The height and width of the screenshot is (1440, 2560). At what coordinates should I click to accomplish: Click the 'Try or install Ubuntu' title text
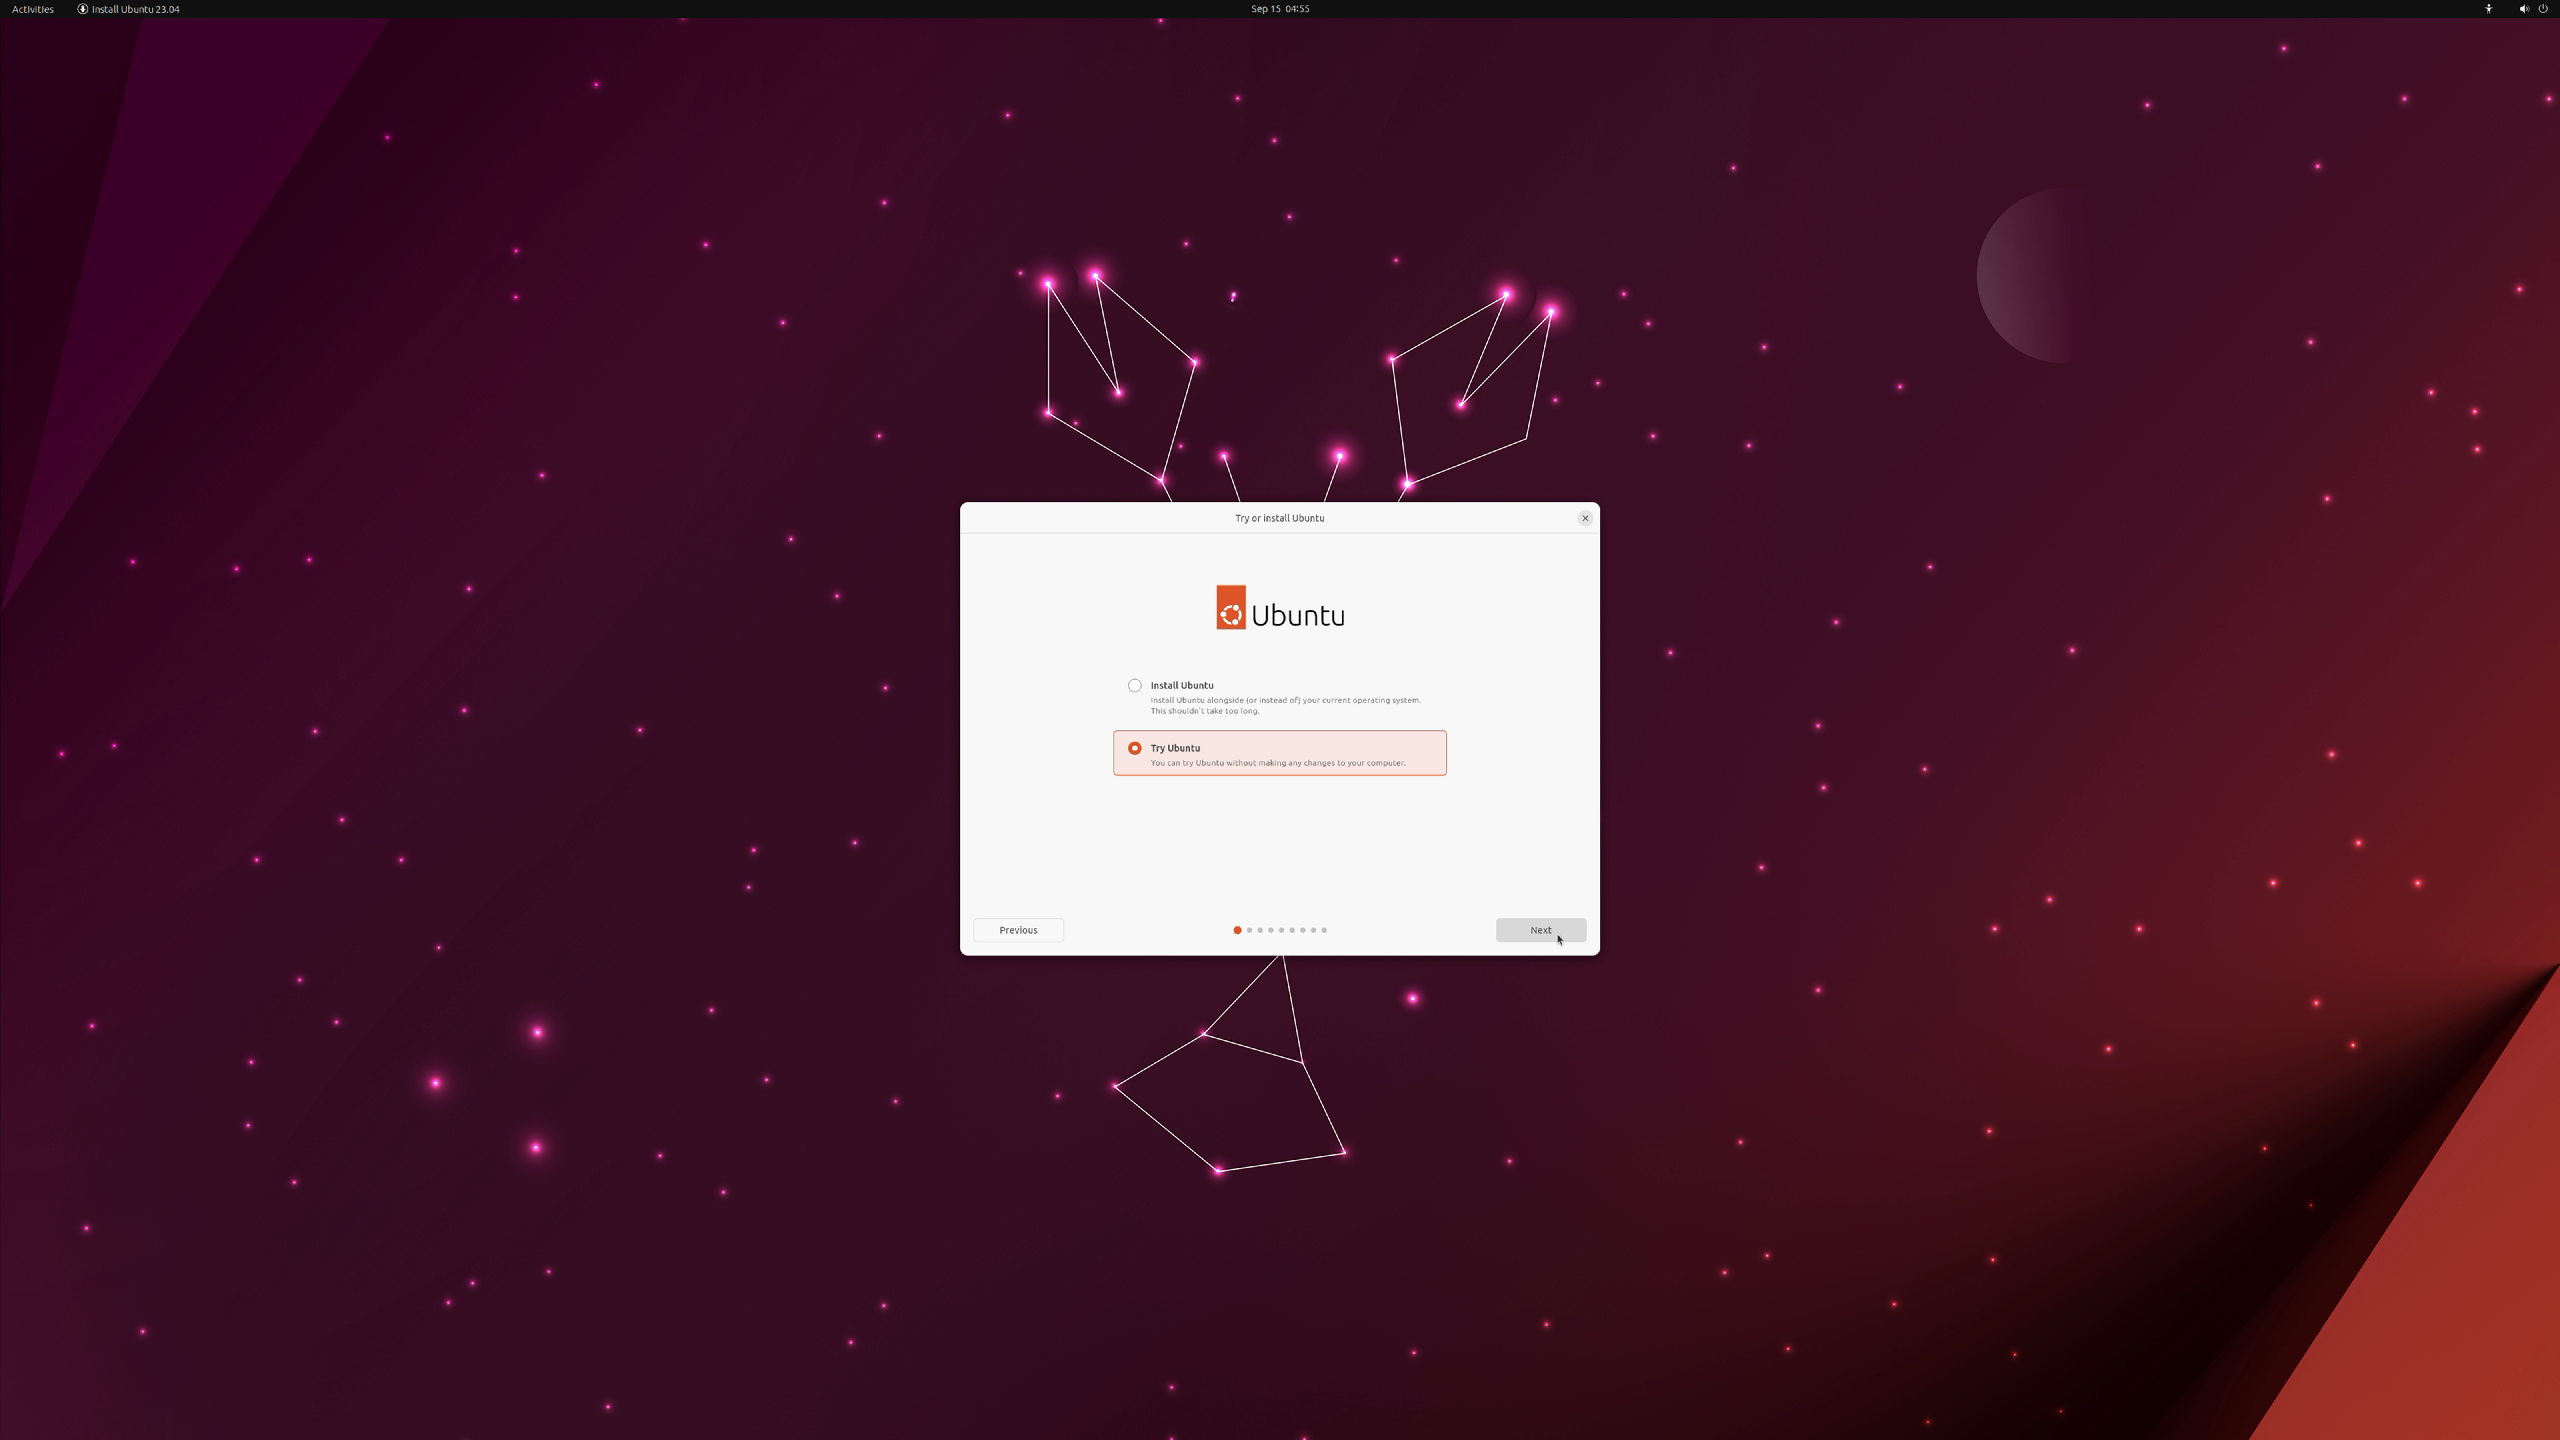[x=1279, y=518]
